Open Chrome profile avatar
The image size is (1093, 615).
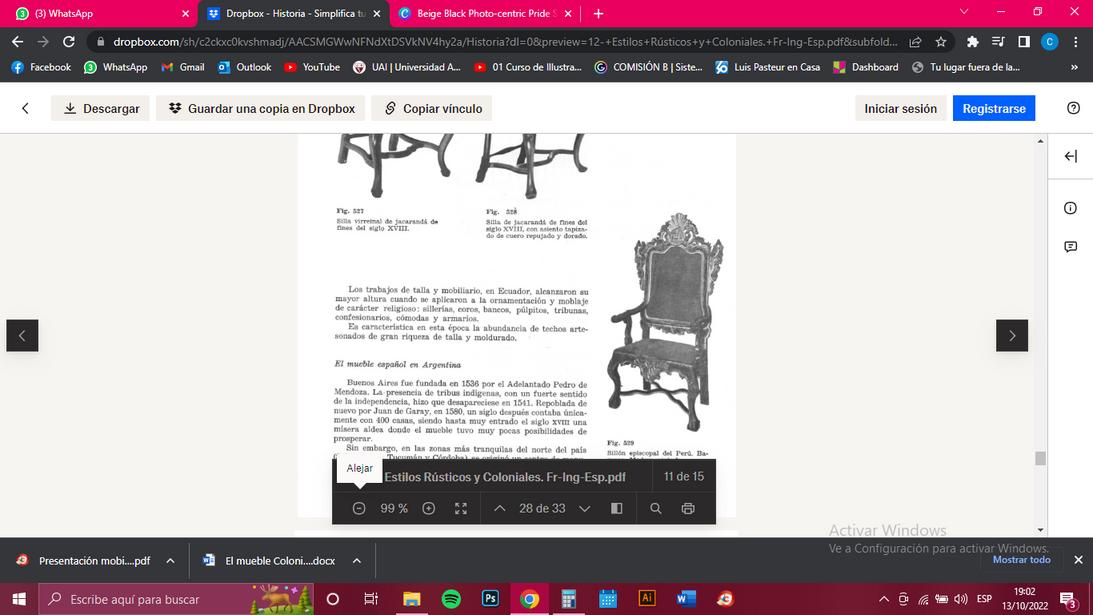(x=1050, y=42)
